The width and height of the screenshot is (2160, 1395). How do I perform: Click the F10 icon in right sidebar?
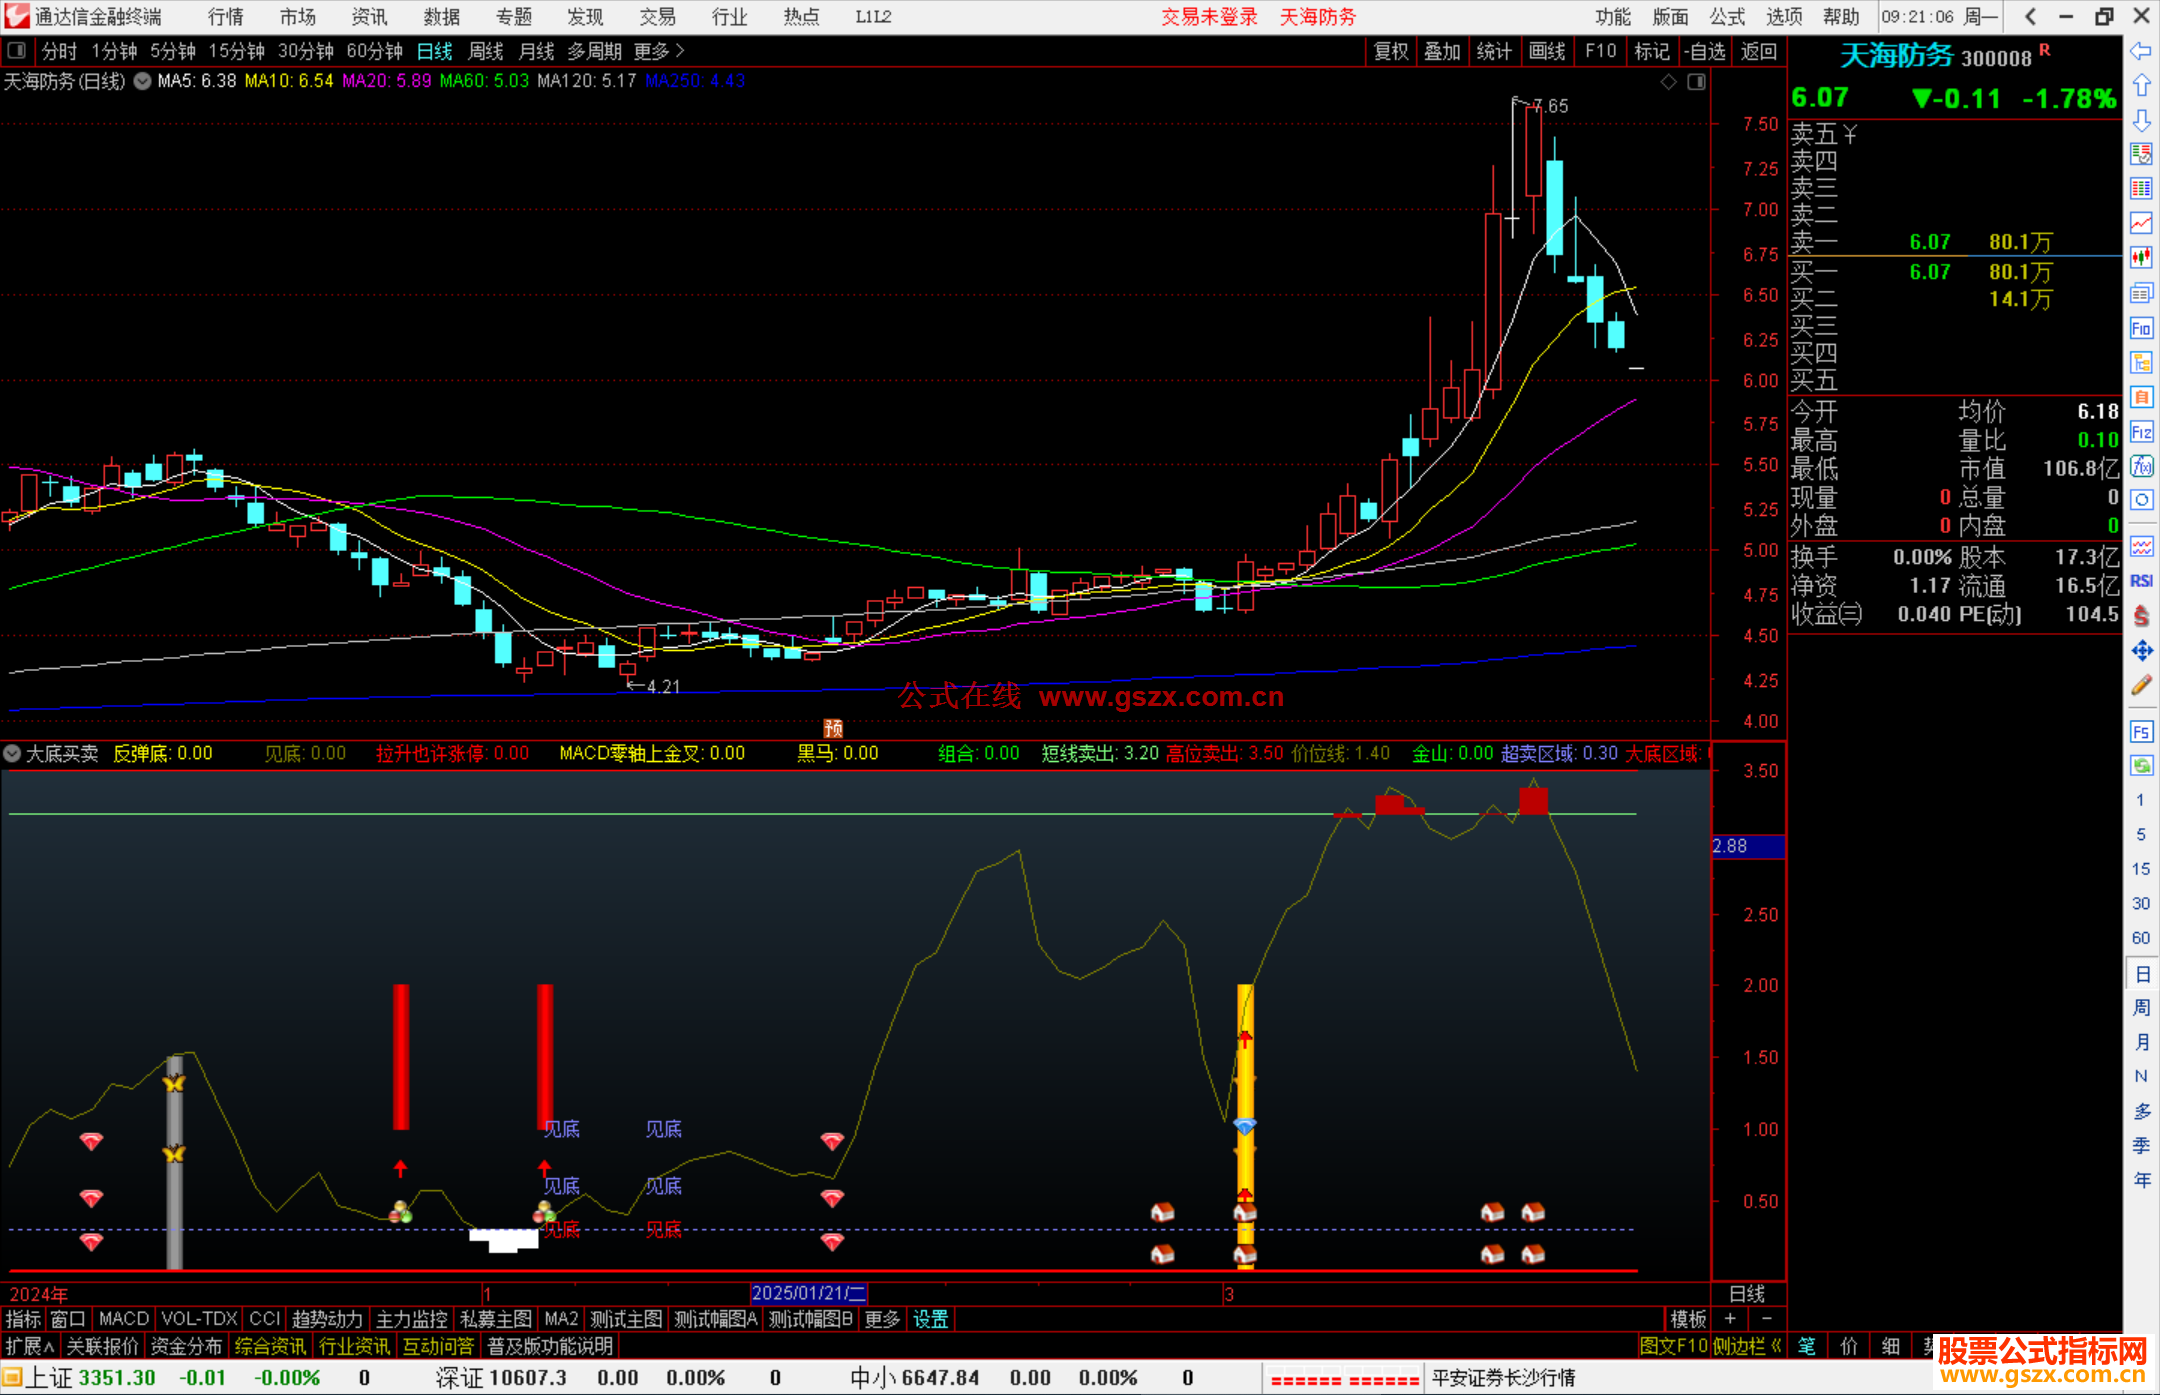pyautogui.click(x=2141, y=328)
